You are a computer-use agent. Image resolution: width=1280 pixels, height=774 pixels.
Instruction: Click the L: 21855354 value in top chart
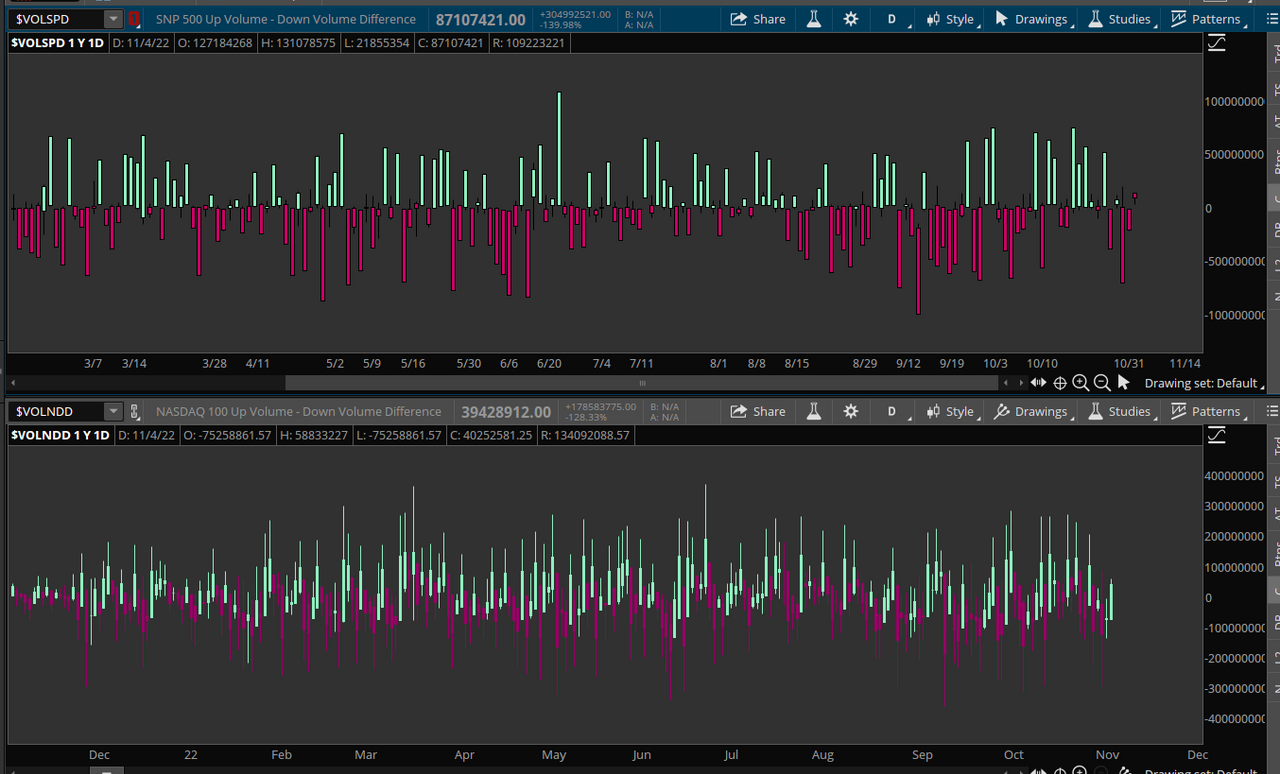[x=375, y=43]
